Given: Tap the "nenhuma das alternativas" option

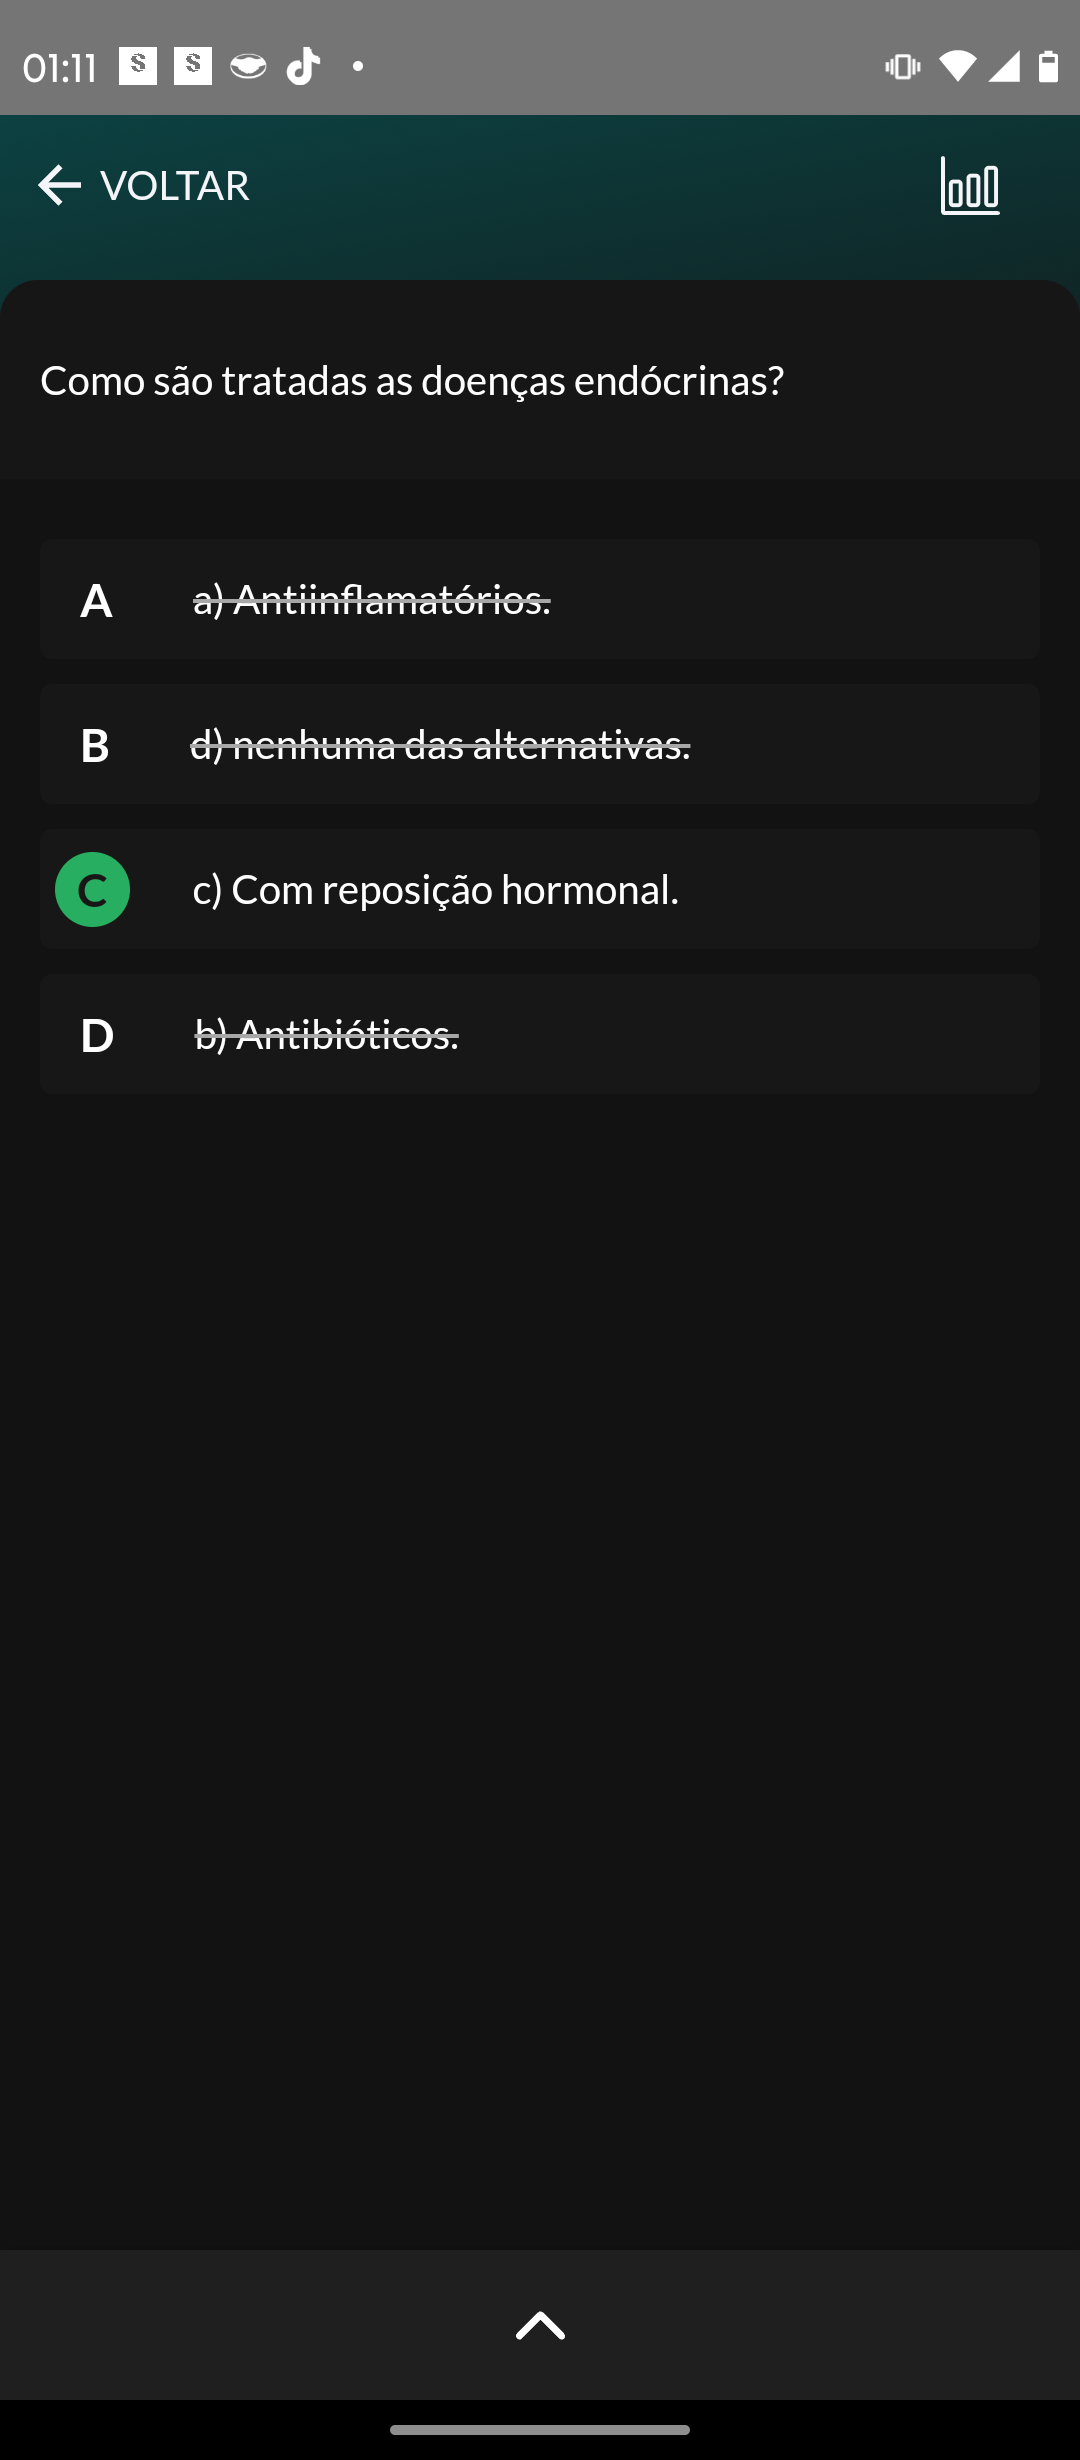Looking at the screenshot, I should click(440, 745).
